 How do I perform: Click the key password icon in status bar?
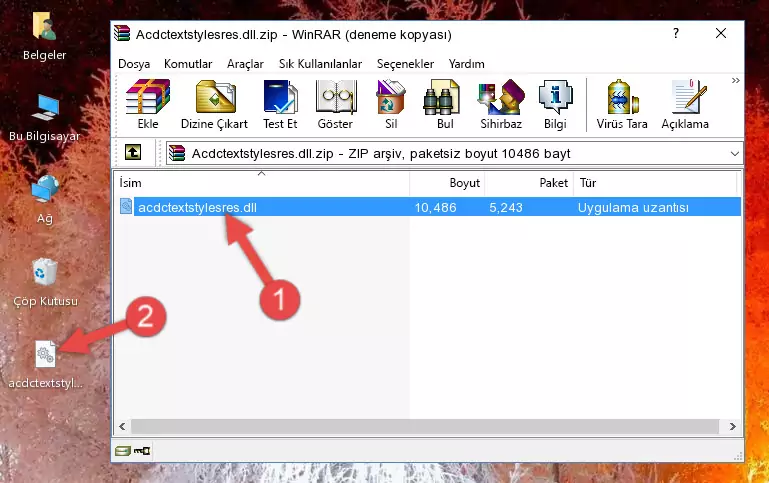pyautogui.click(x=142, y=451)
